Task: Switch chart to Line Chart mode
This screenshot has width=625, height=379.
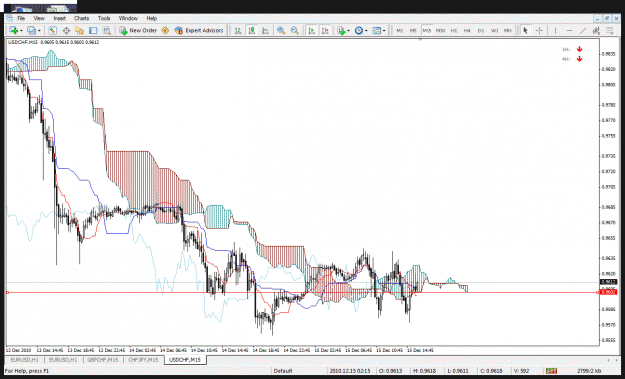Action: 265,30
